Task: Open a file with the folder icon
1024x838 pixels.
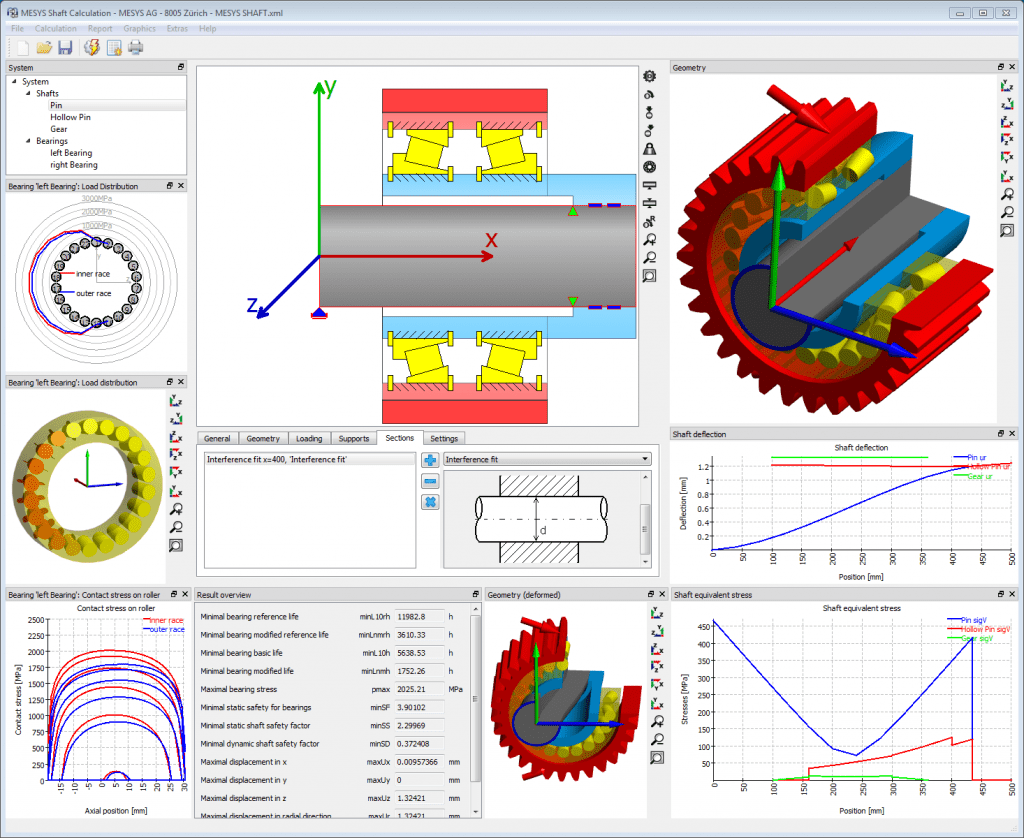Action: pyautogui.click(x=44, y=47)
